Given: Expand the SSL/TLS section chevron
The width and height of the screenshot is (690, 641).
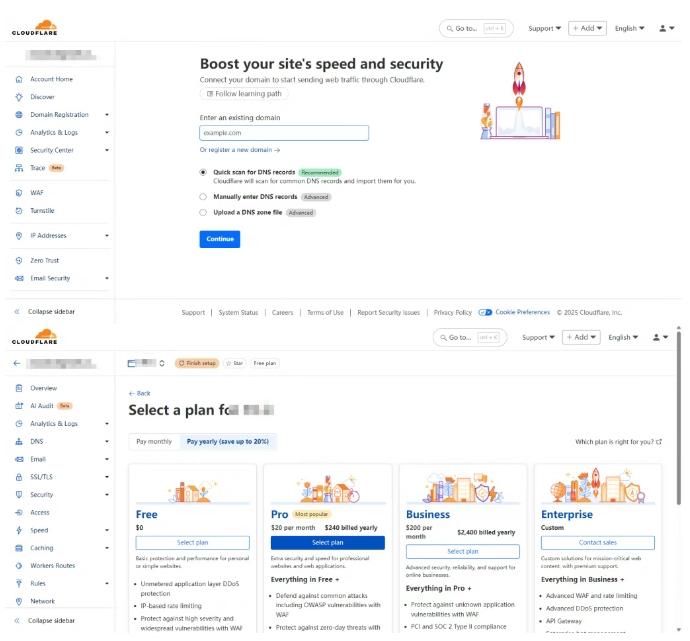Looking at the screenshot, I should (x=107, y=477).
